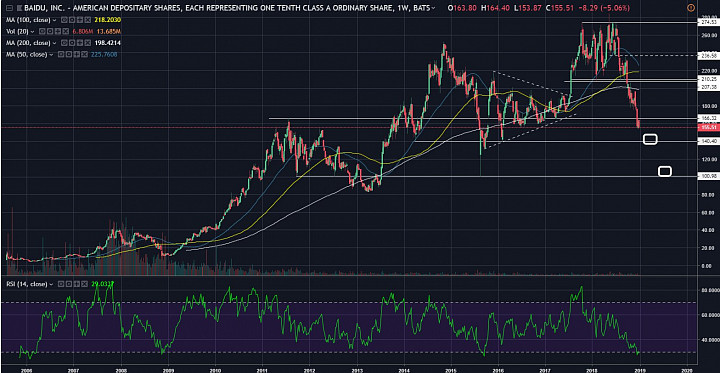Viewport: 720px width, 373px height.
Task: Expand the MA (200, close) indicator dropdown
Action: 54,43
